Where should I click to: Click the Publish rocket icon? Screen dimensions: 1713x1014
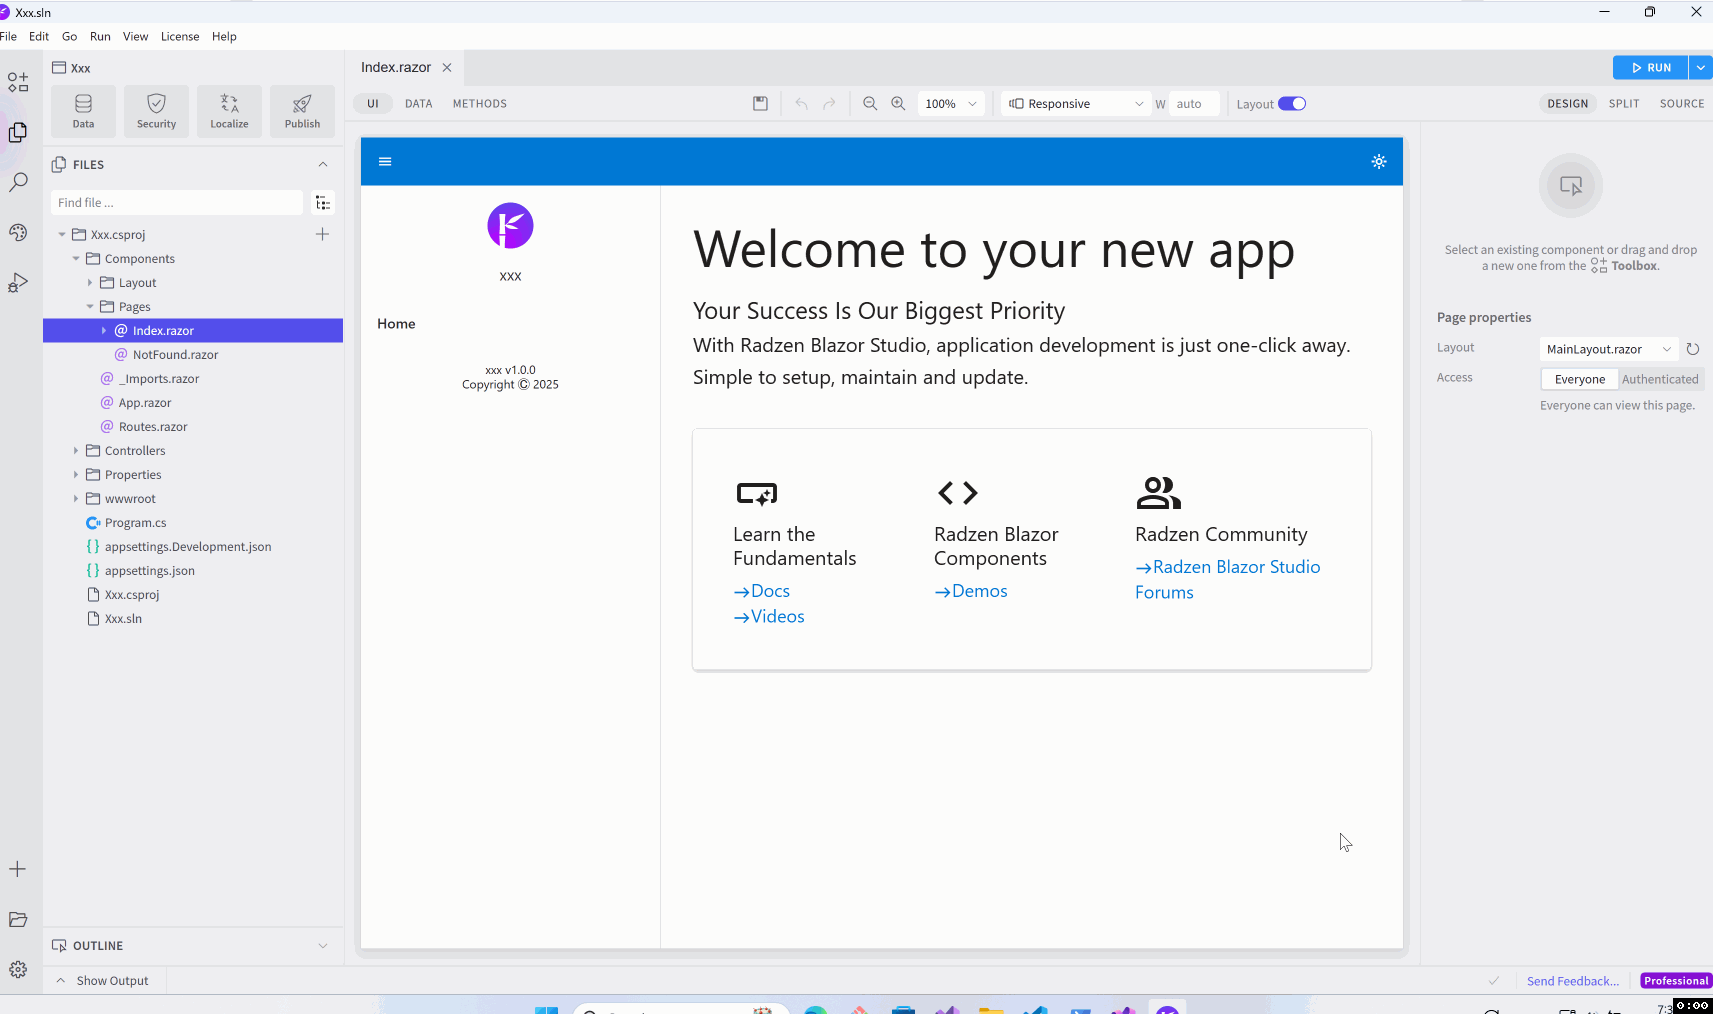[302, 110]
